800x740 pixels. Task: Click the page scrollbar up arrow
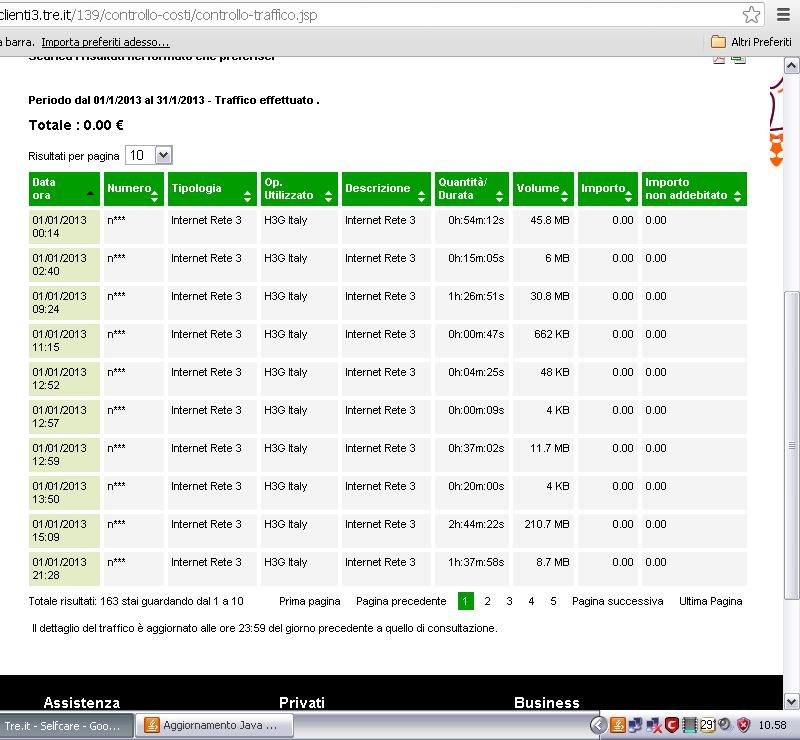tap(791, 66)
